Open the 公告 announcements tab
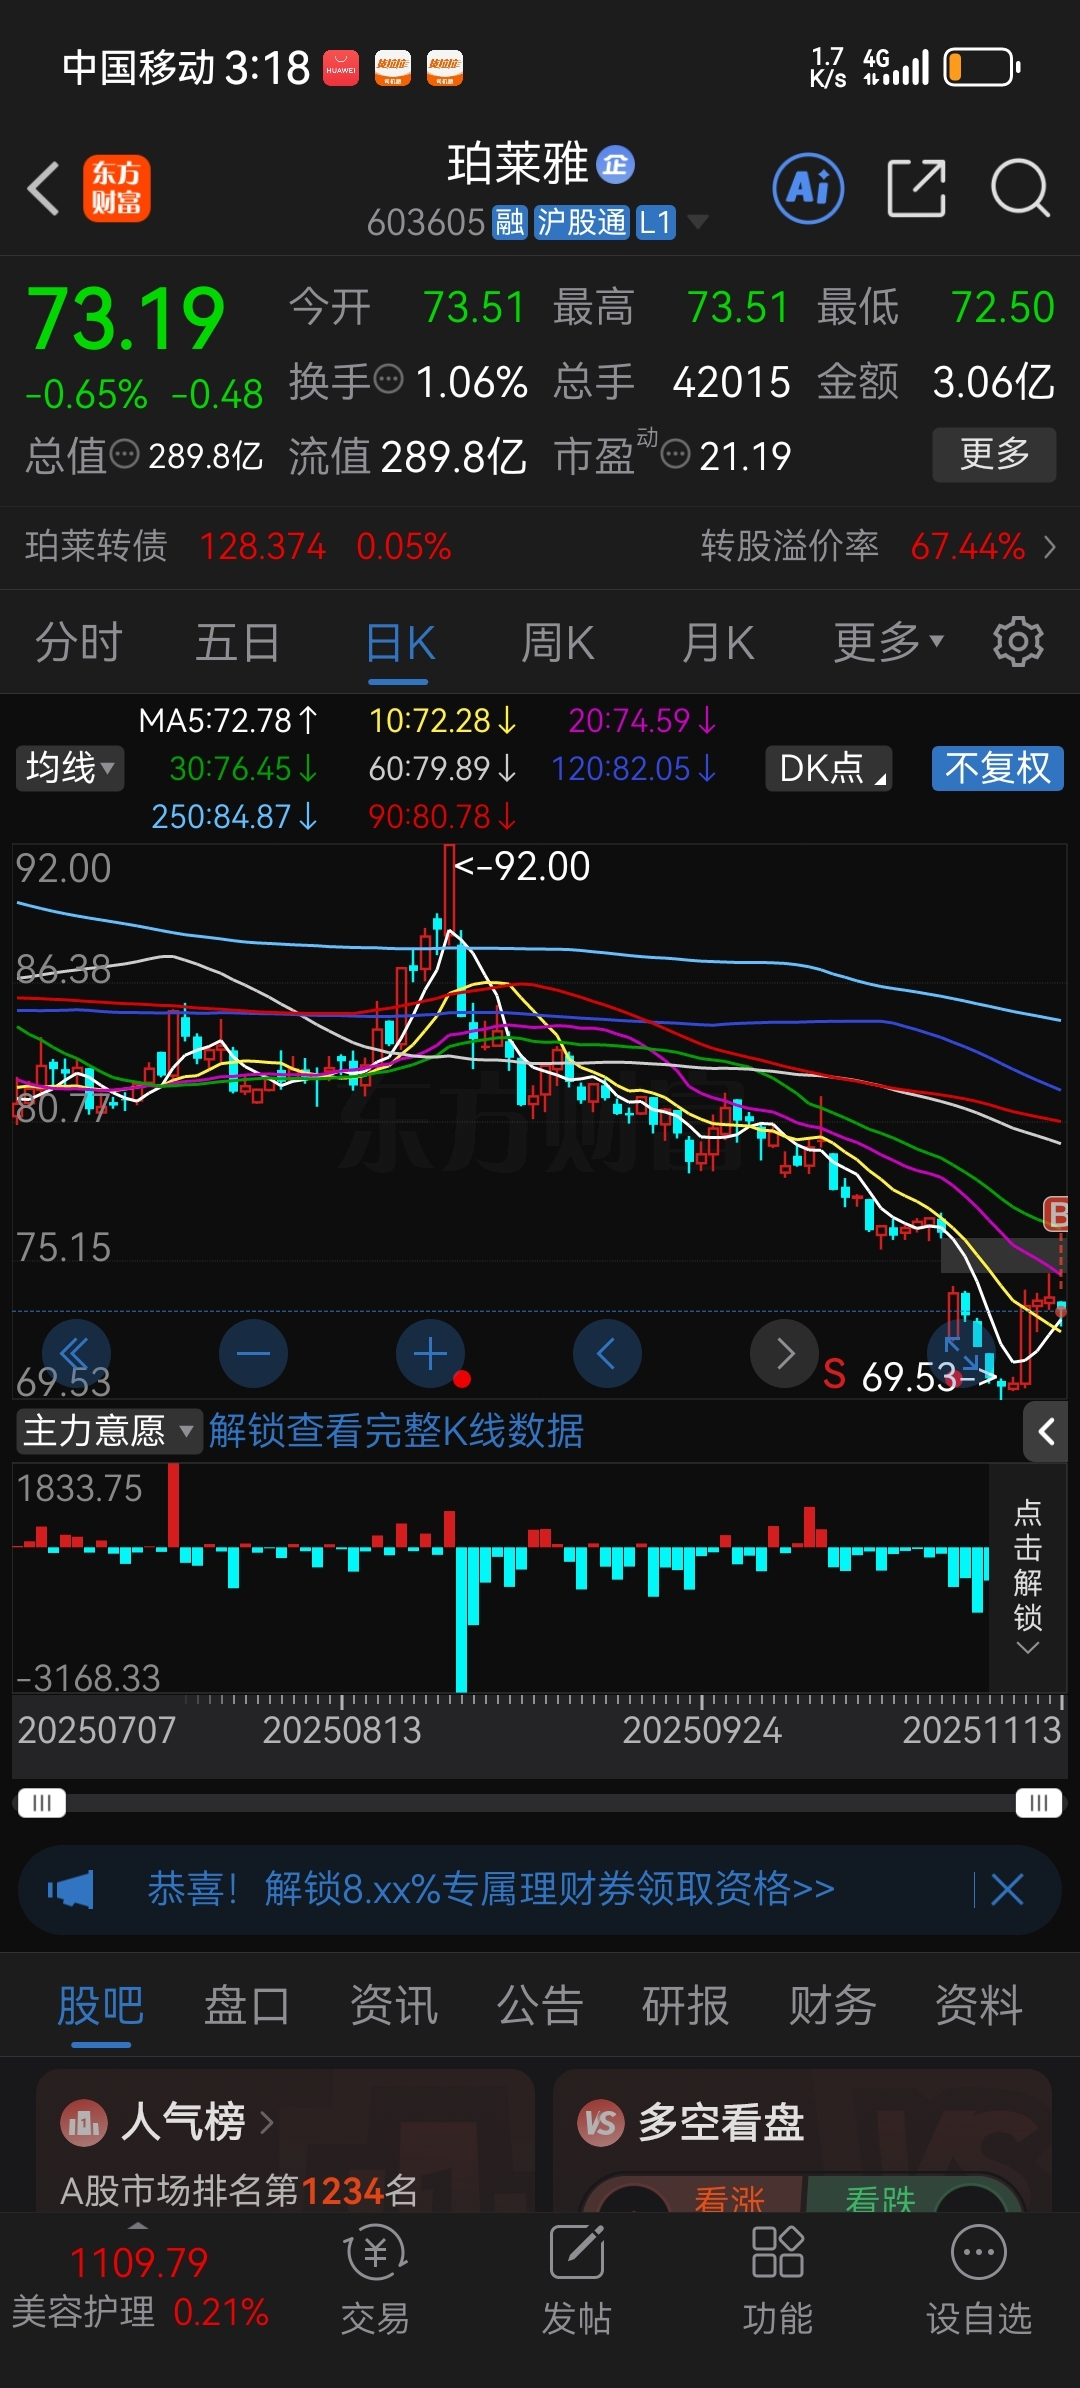Viewport: 1080px width, 2388px height. point(540,2005)
